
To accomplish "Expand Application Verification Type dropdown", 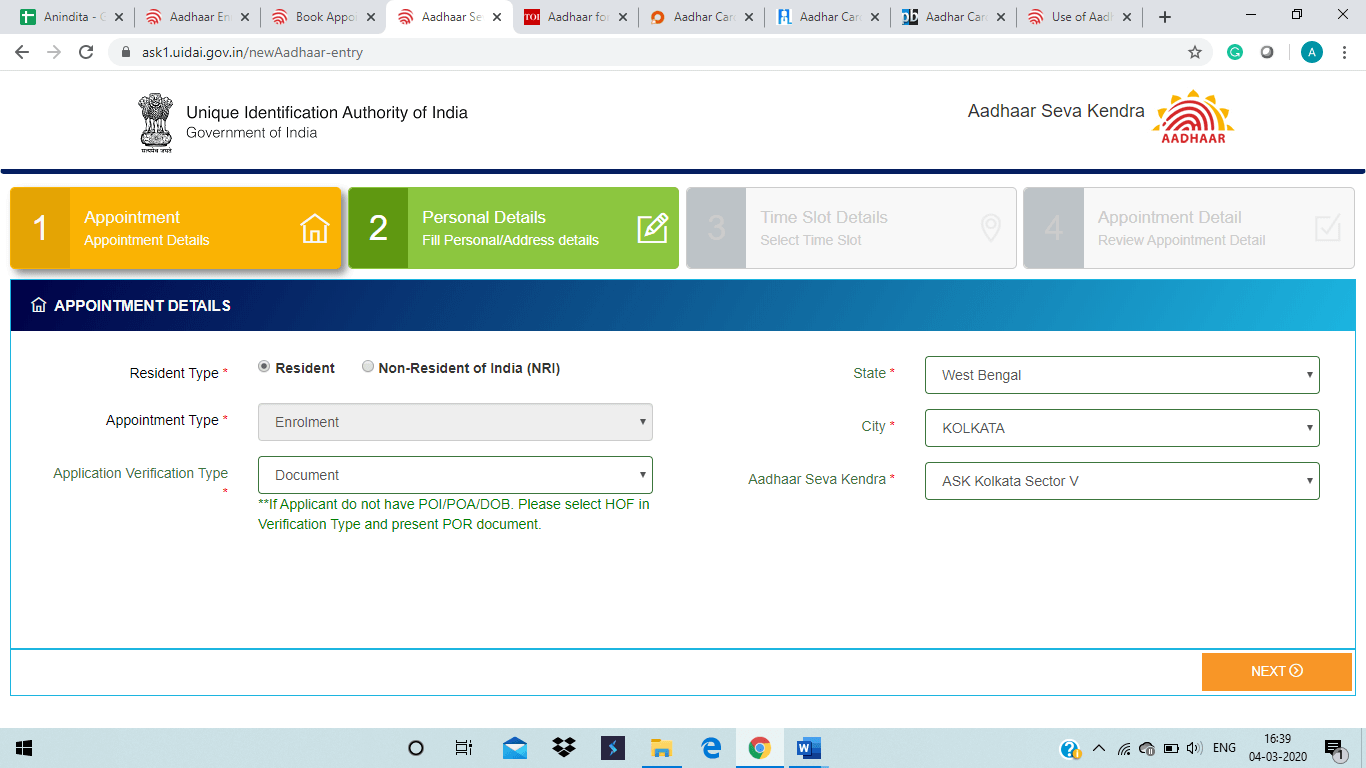I will pyautogui.click(x=455, y=475).
